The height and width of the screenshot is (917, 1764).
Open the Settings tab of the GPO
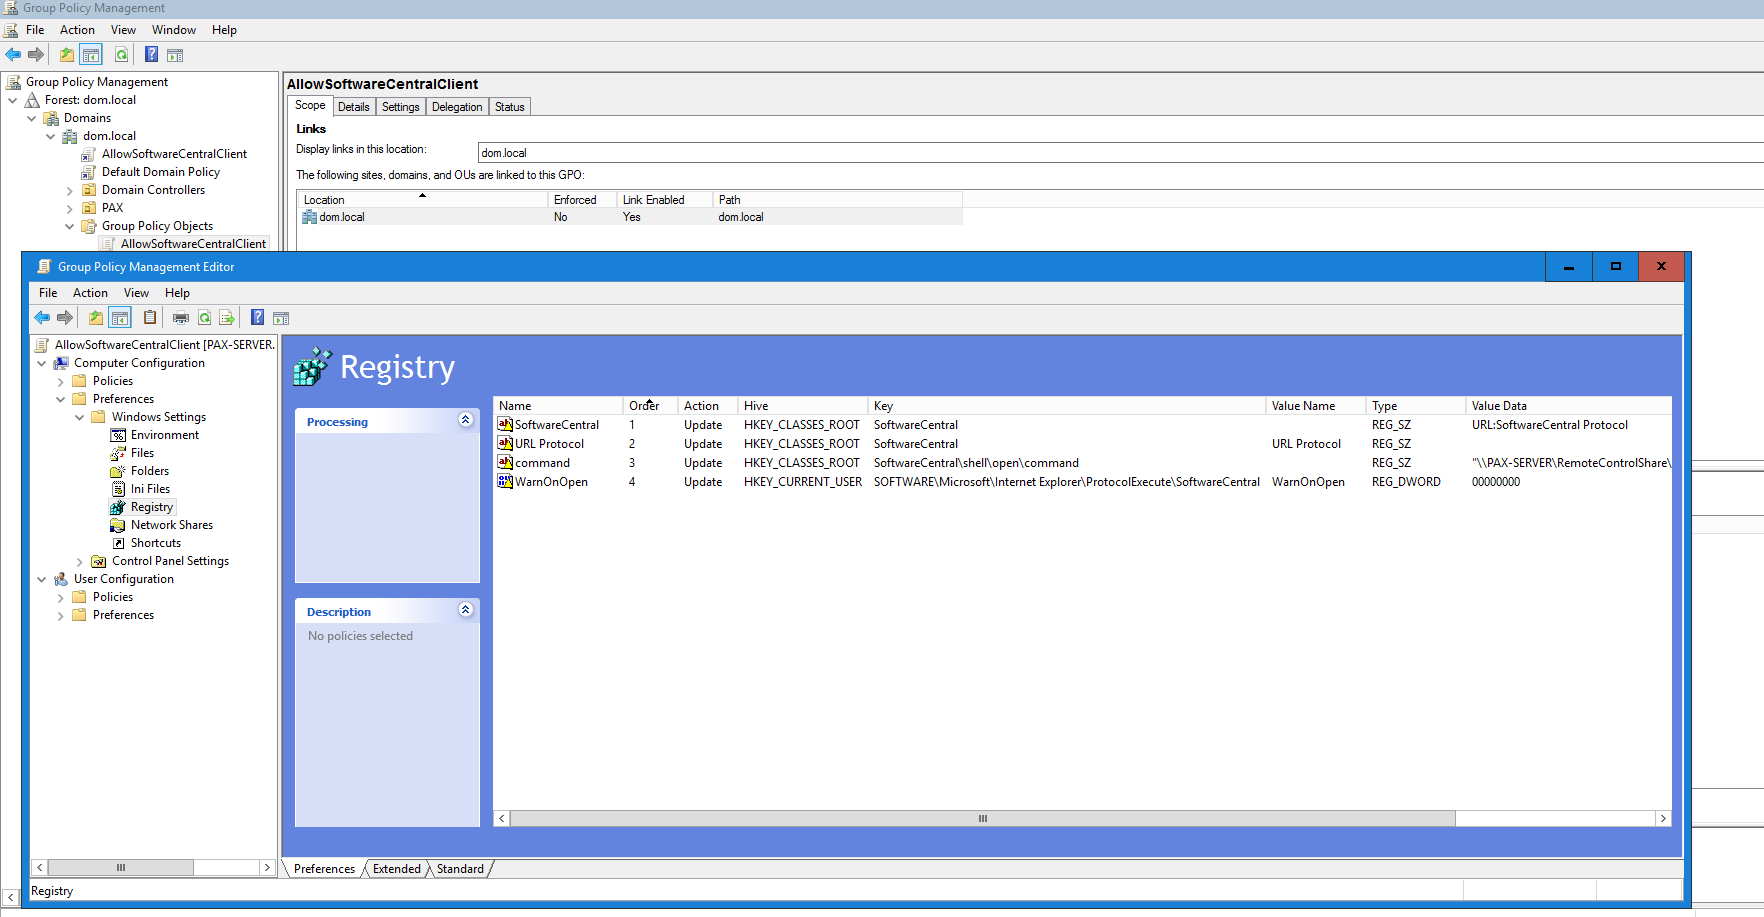400,107
